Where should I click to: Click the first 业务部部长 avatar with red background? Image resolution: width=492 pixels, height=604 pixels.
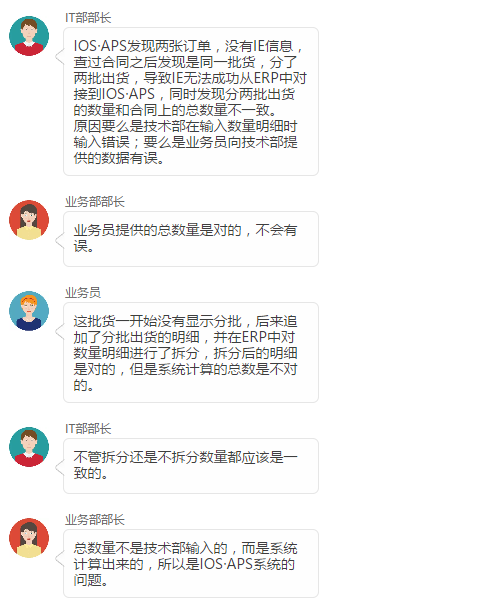(29, 220)
